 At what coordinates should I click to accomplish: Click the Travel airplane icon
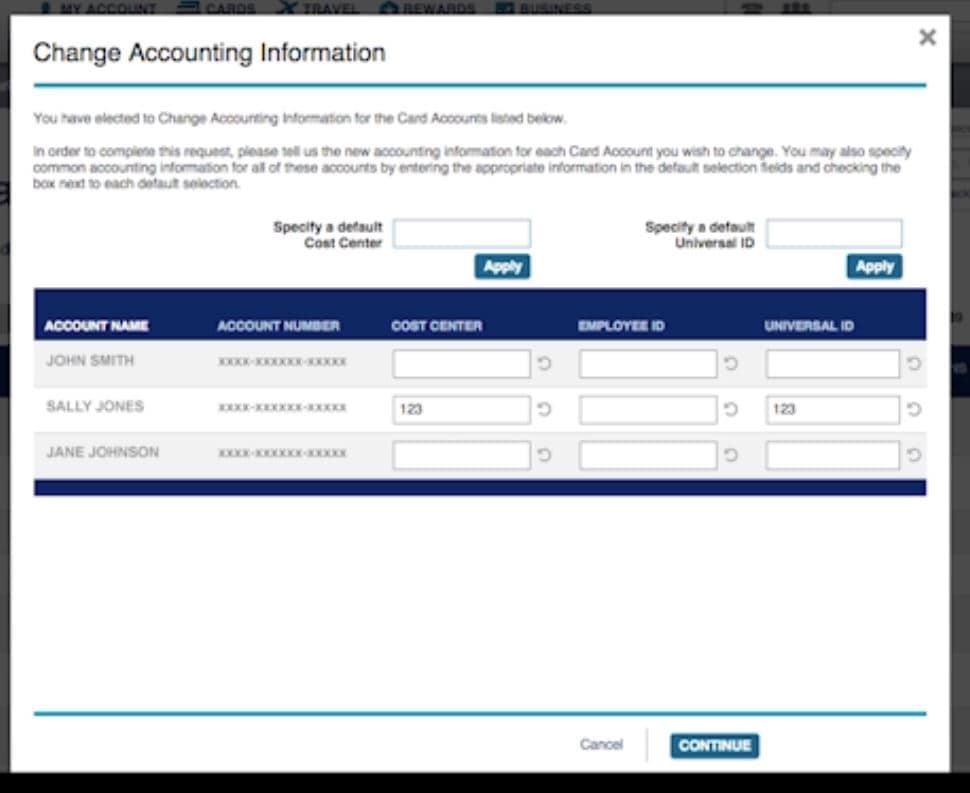(x=289, y=8)
